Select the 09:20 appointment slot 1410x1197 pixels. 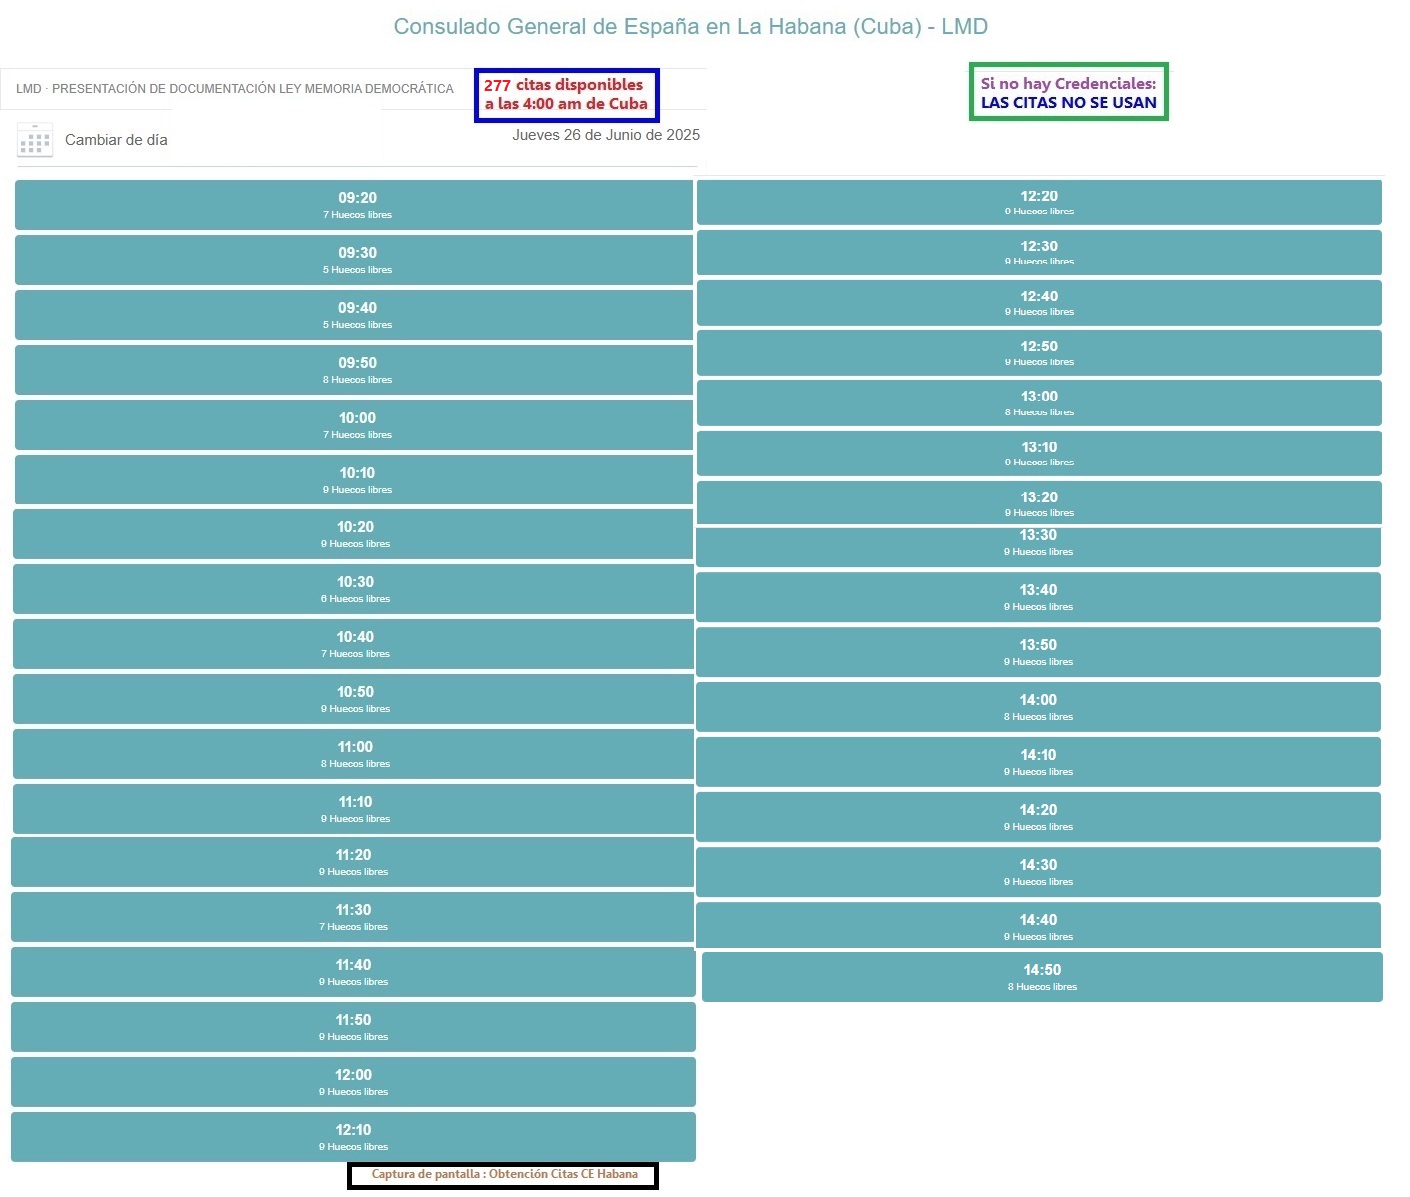[354, 205]
